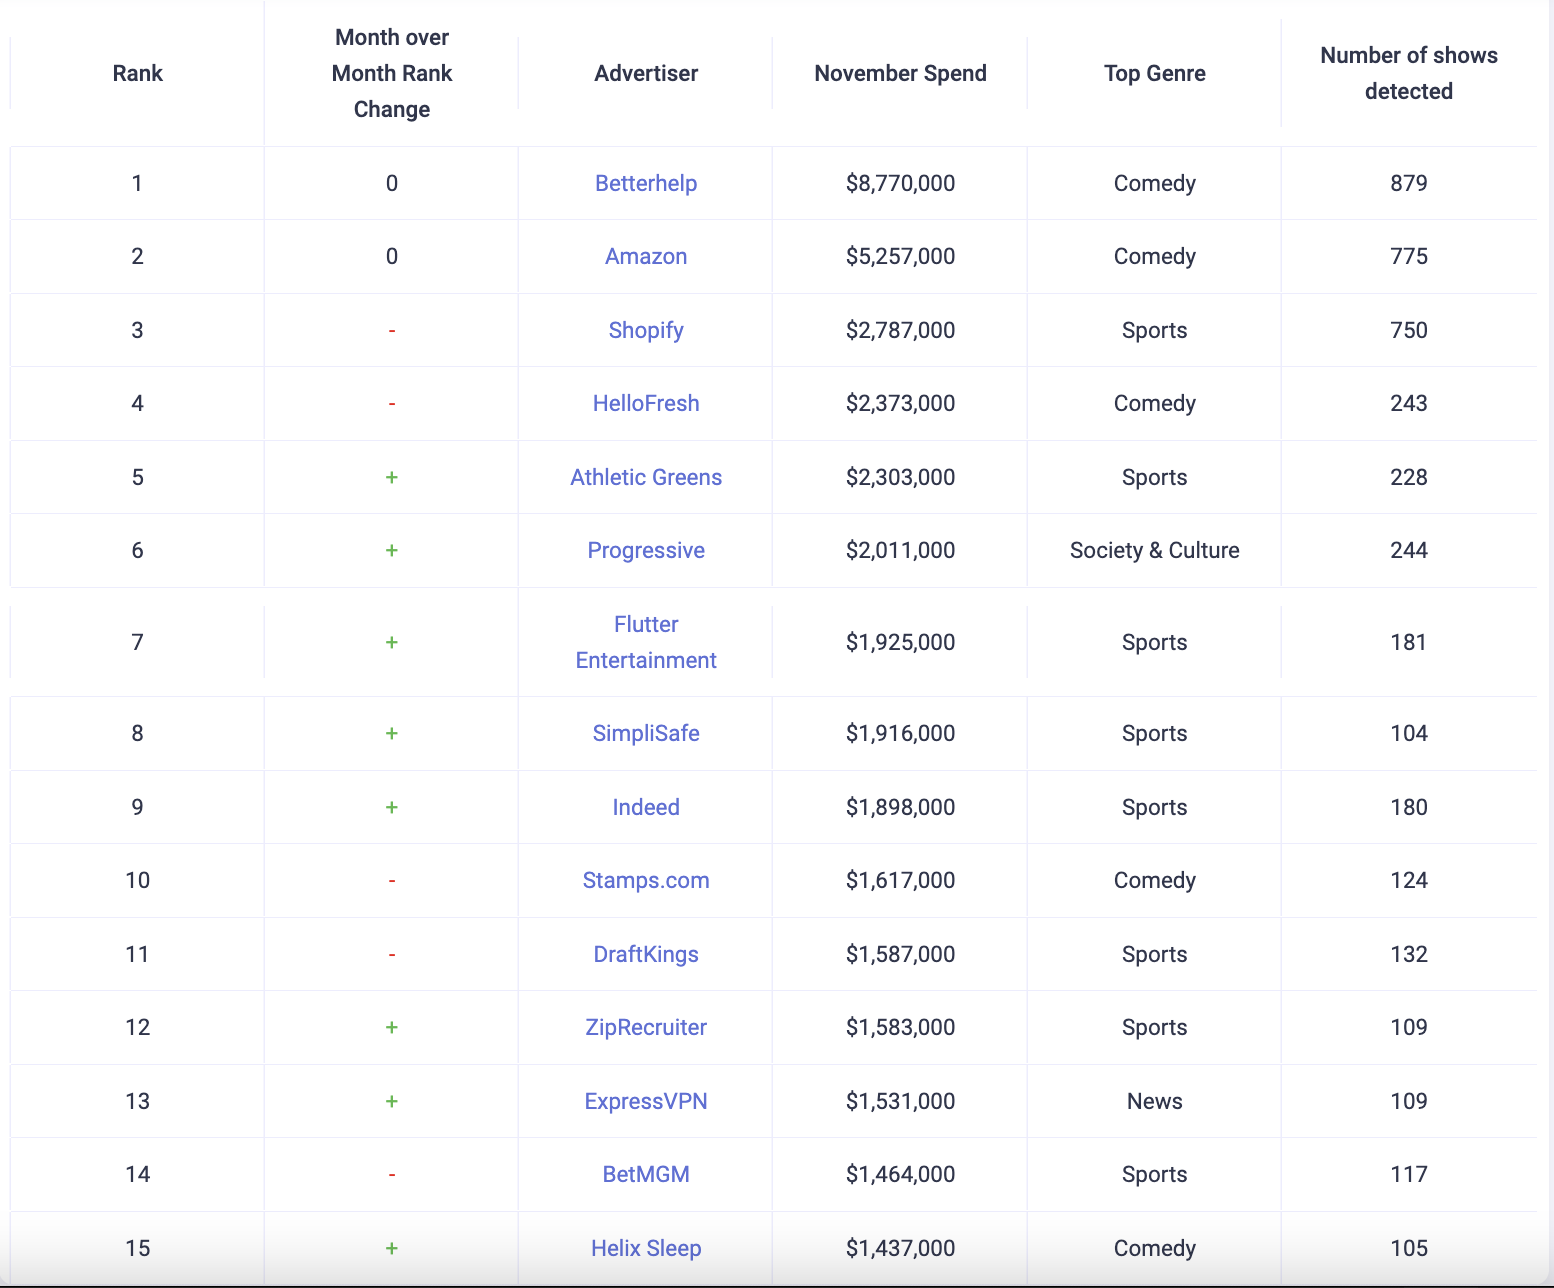
Task: Select the Advertiser column header
Action: (646, 73)
